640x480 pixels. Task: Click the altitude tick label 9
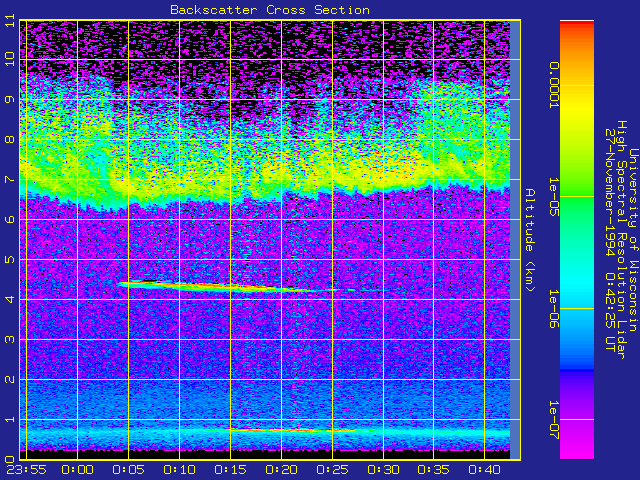click(10, 99)
